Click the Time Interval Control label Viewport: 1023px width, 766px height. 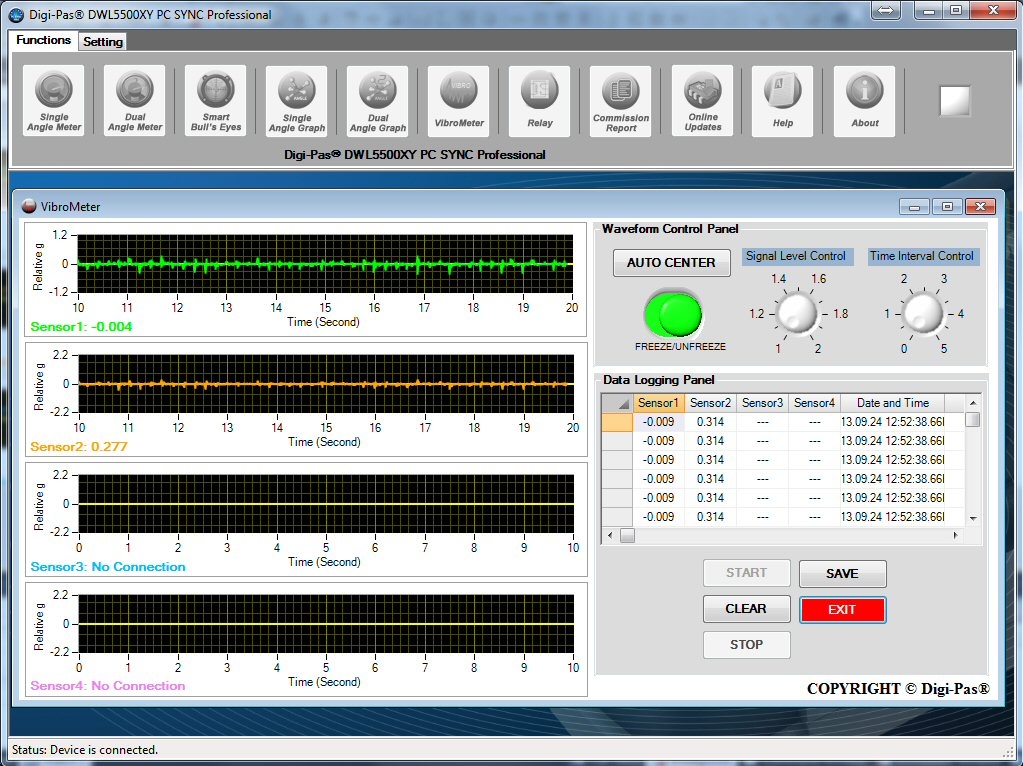pyautogui.click(x=922, y=256)
